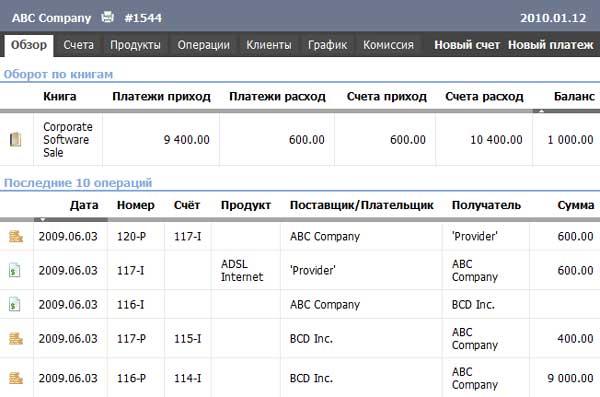Click invoice reference 115-I

[188, 338]
